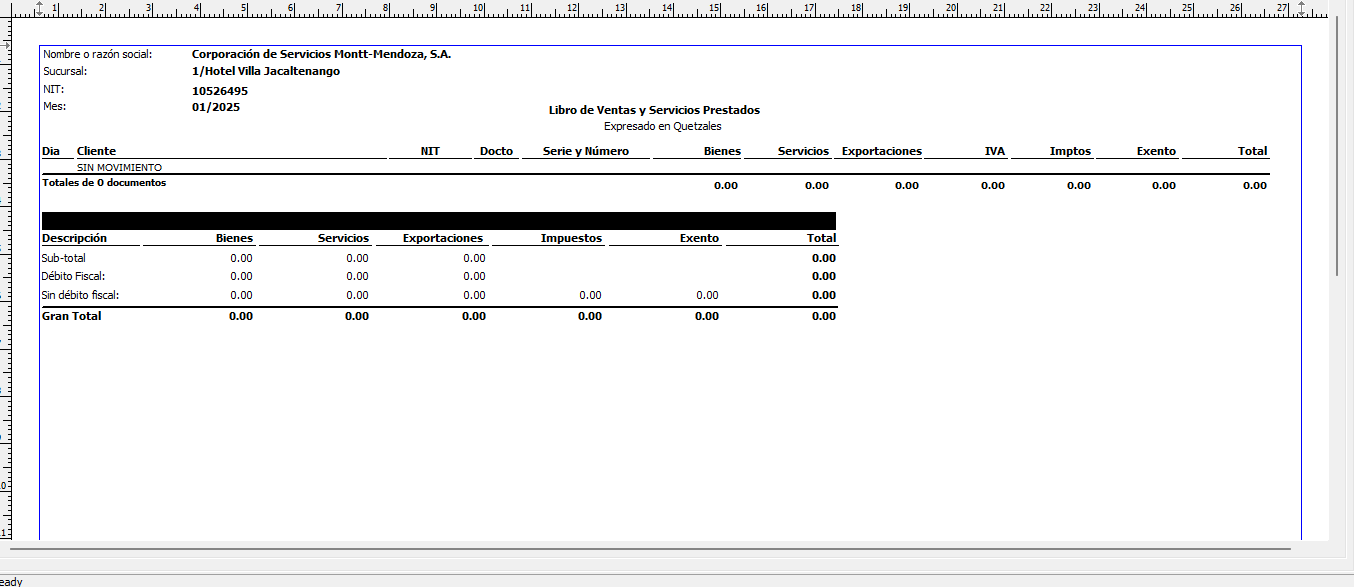Image resolution: width=1354 pixels, height=587 pixels.
Task: Click Gran Total row Total value 0.00
Action: tap(824, 316)
